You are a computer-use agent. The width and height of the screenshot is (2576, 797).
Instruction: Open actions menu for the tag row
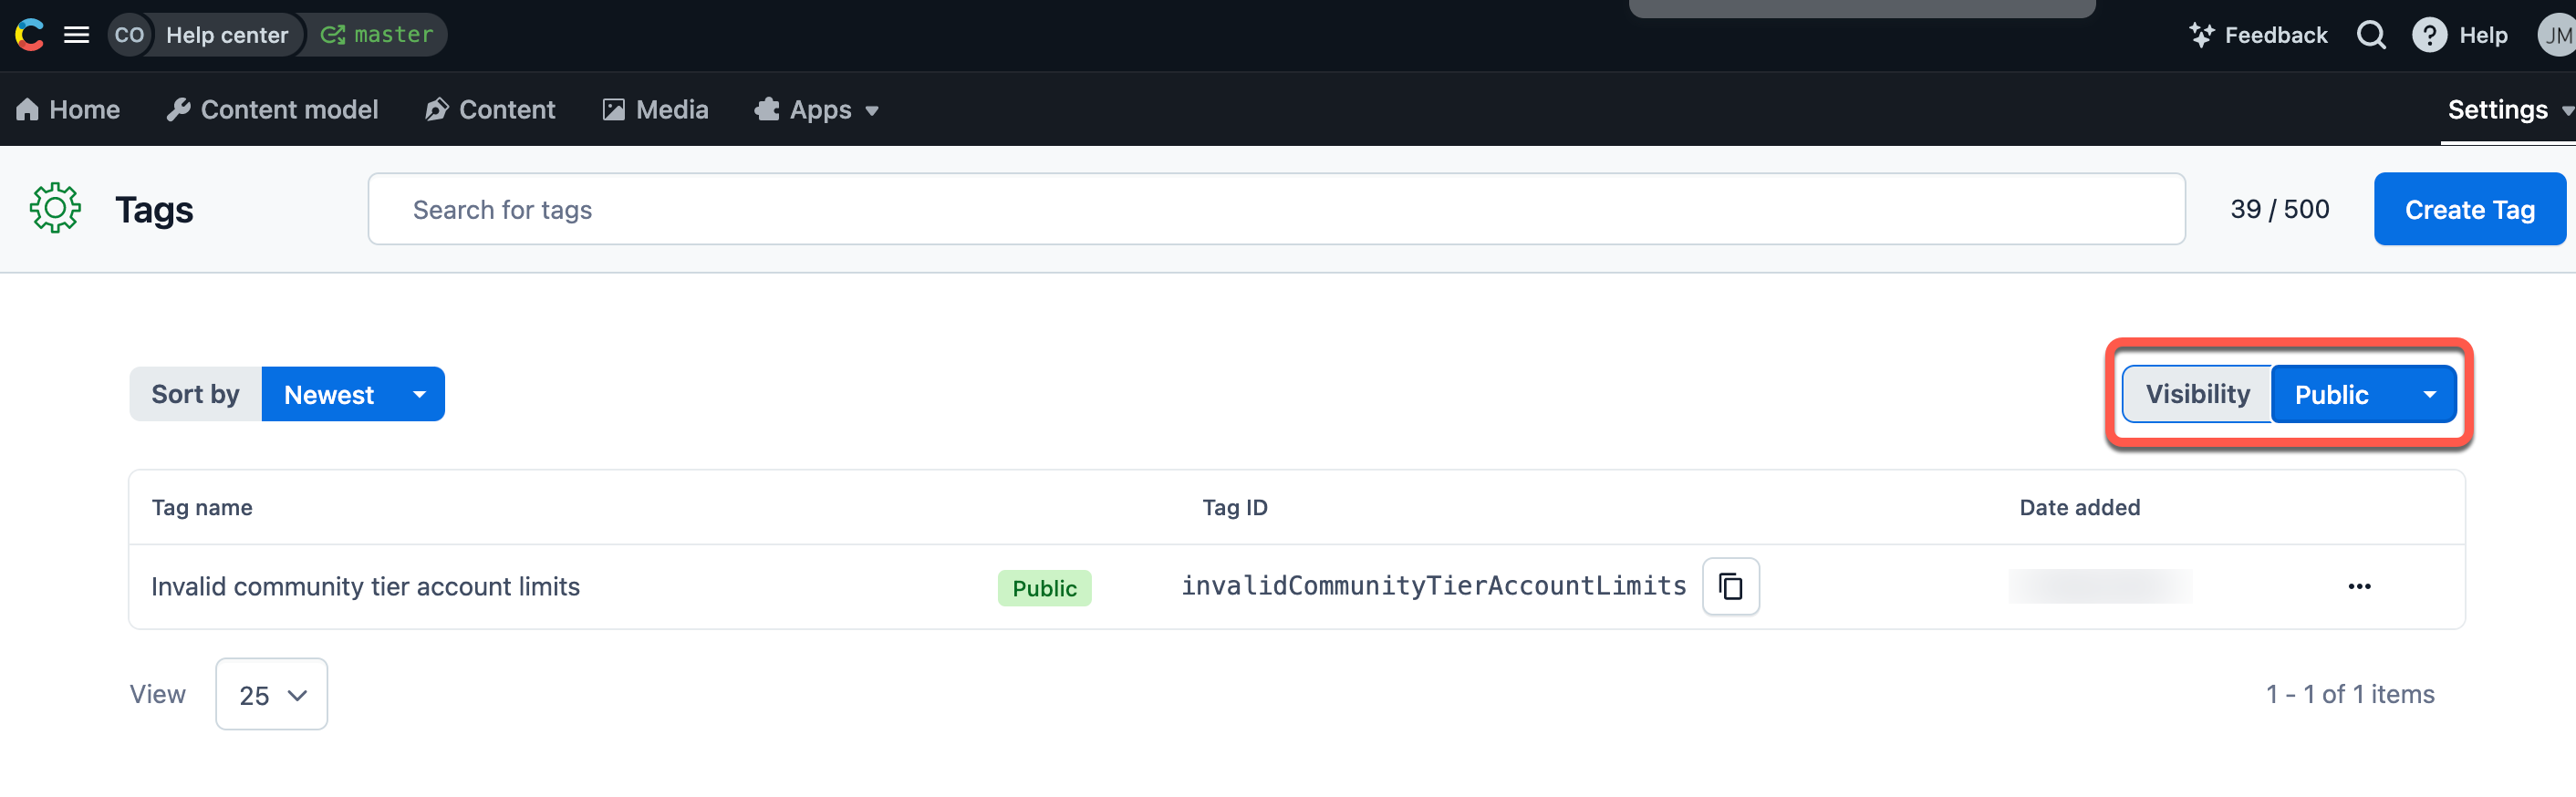click(x=2359, y=586)
